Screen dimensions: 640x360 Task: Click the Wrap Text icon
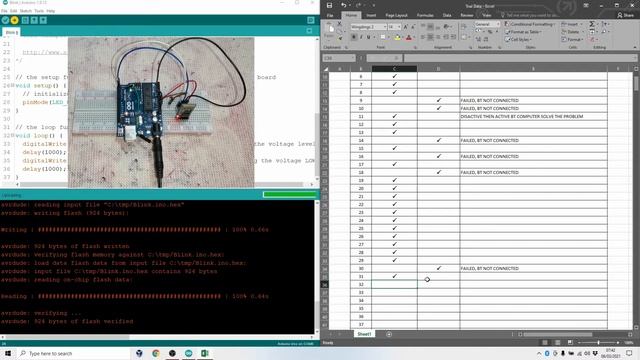coord(464,27)
